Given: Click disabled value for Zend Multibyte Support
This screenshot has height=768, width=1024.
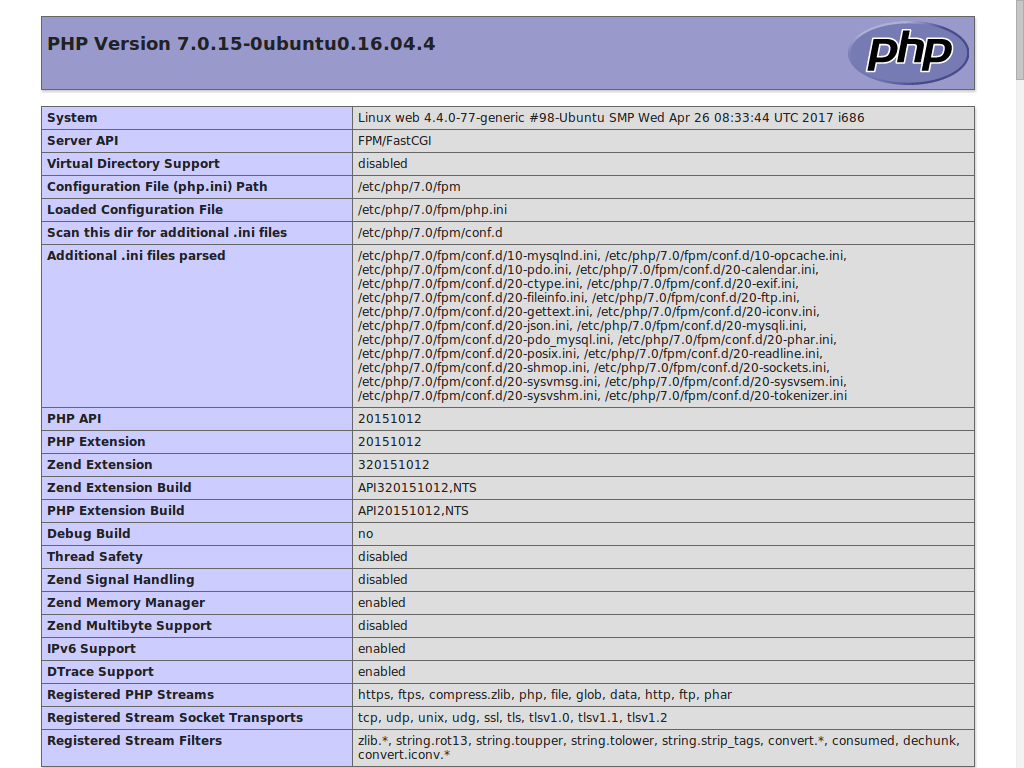Looking at the screenshot, I should (x=383, y=625).
